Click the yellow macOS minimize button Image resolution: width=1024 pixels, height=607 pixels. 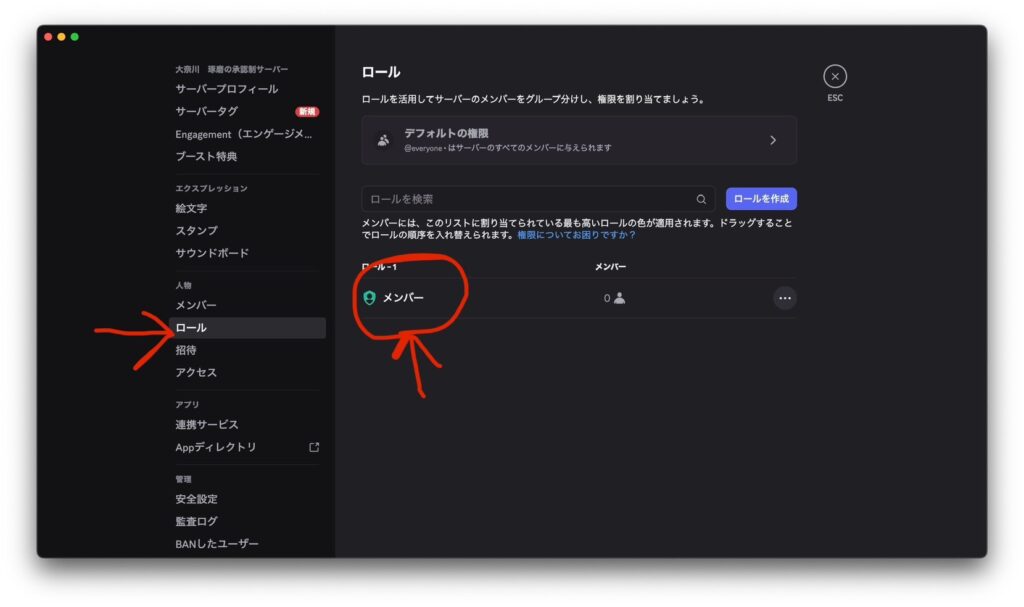[x=61, y=37]
